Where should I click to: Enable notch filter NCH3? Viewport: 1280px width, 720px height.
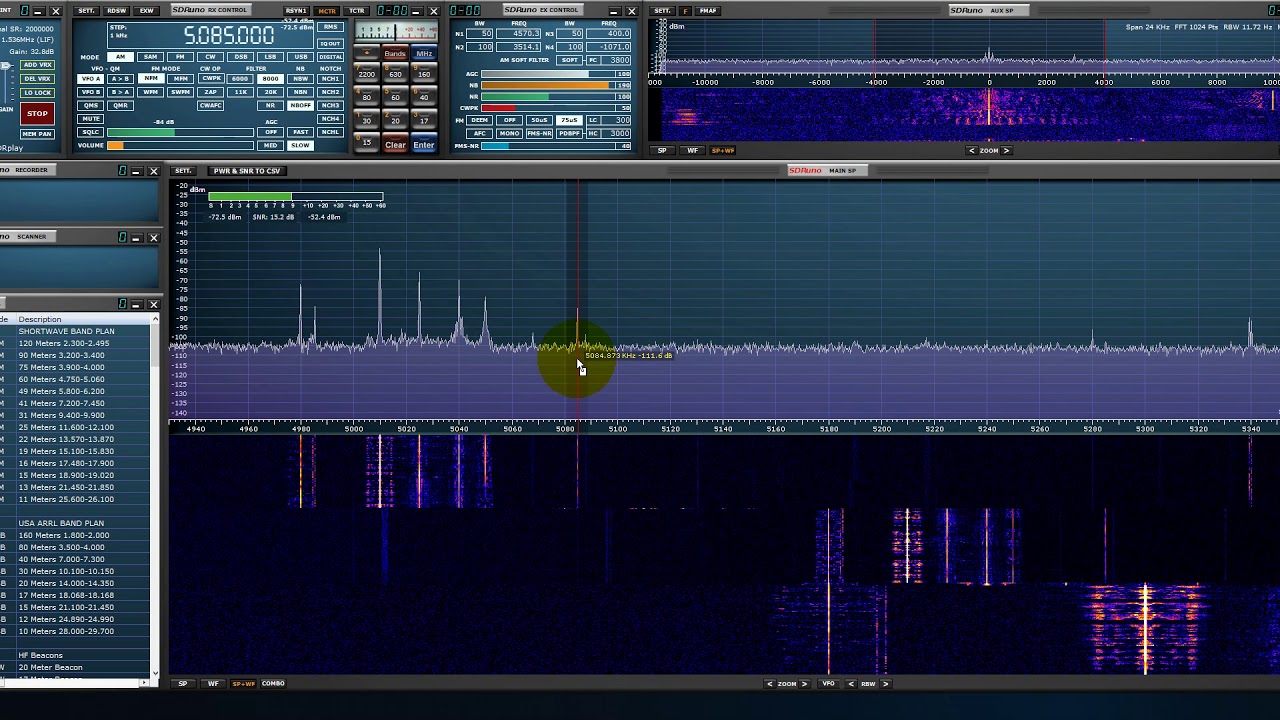[330, 105]
